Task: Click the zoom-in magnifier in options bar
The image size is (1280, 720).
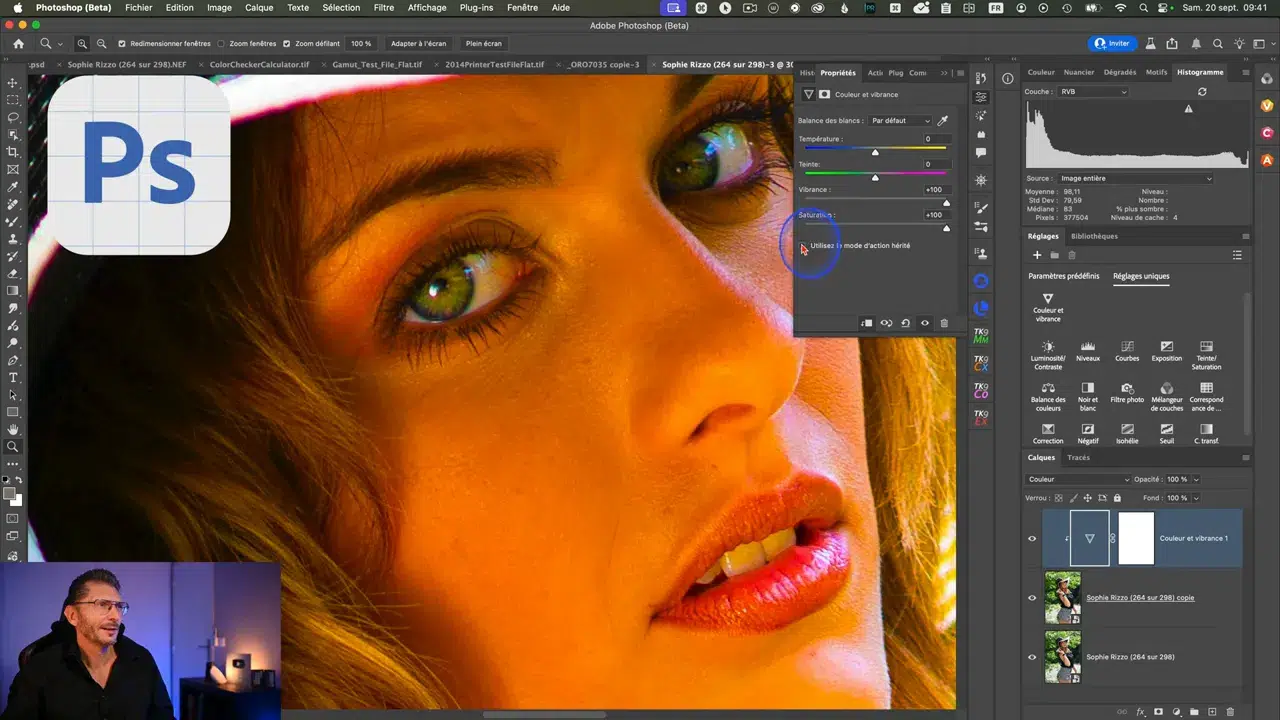Action: (x=82, y=44)
